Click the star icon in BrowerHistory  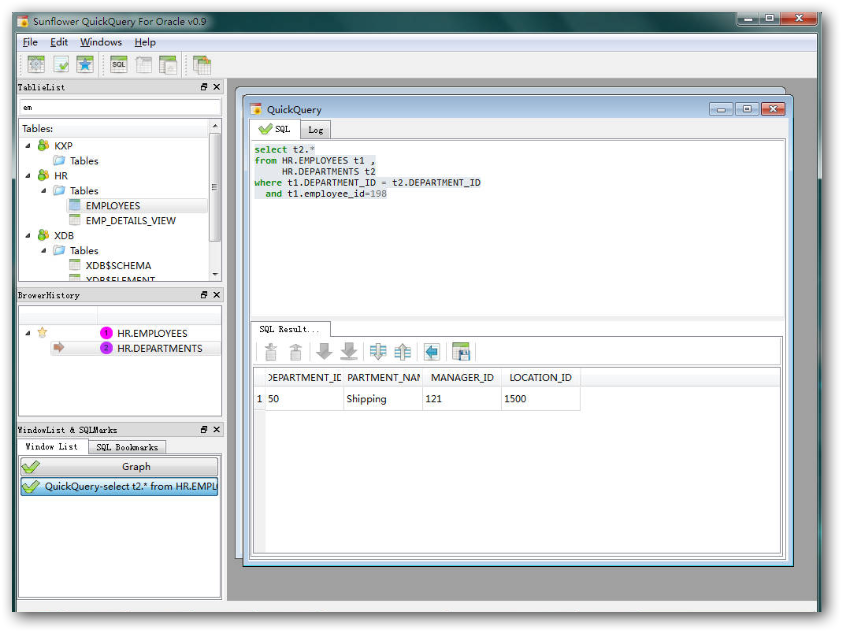pyautogui.click(x=42, y=332)
